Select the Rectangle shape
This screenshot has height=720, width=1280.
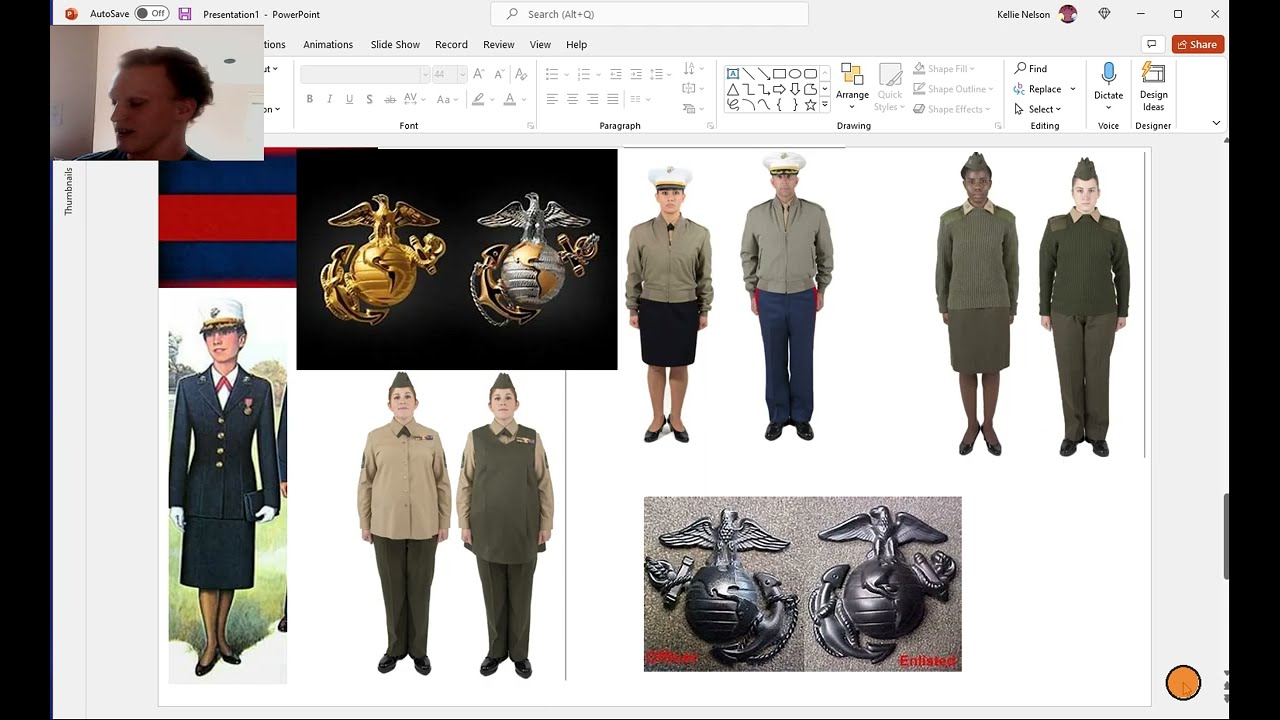coord(779,73)
